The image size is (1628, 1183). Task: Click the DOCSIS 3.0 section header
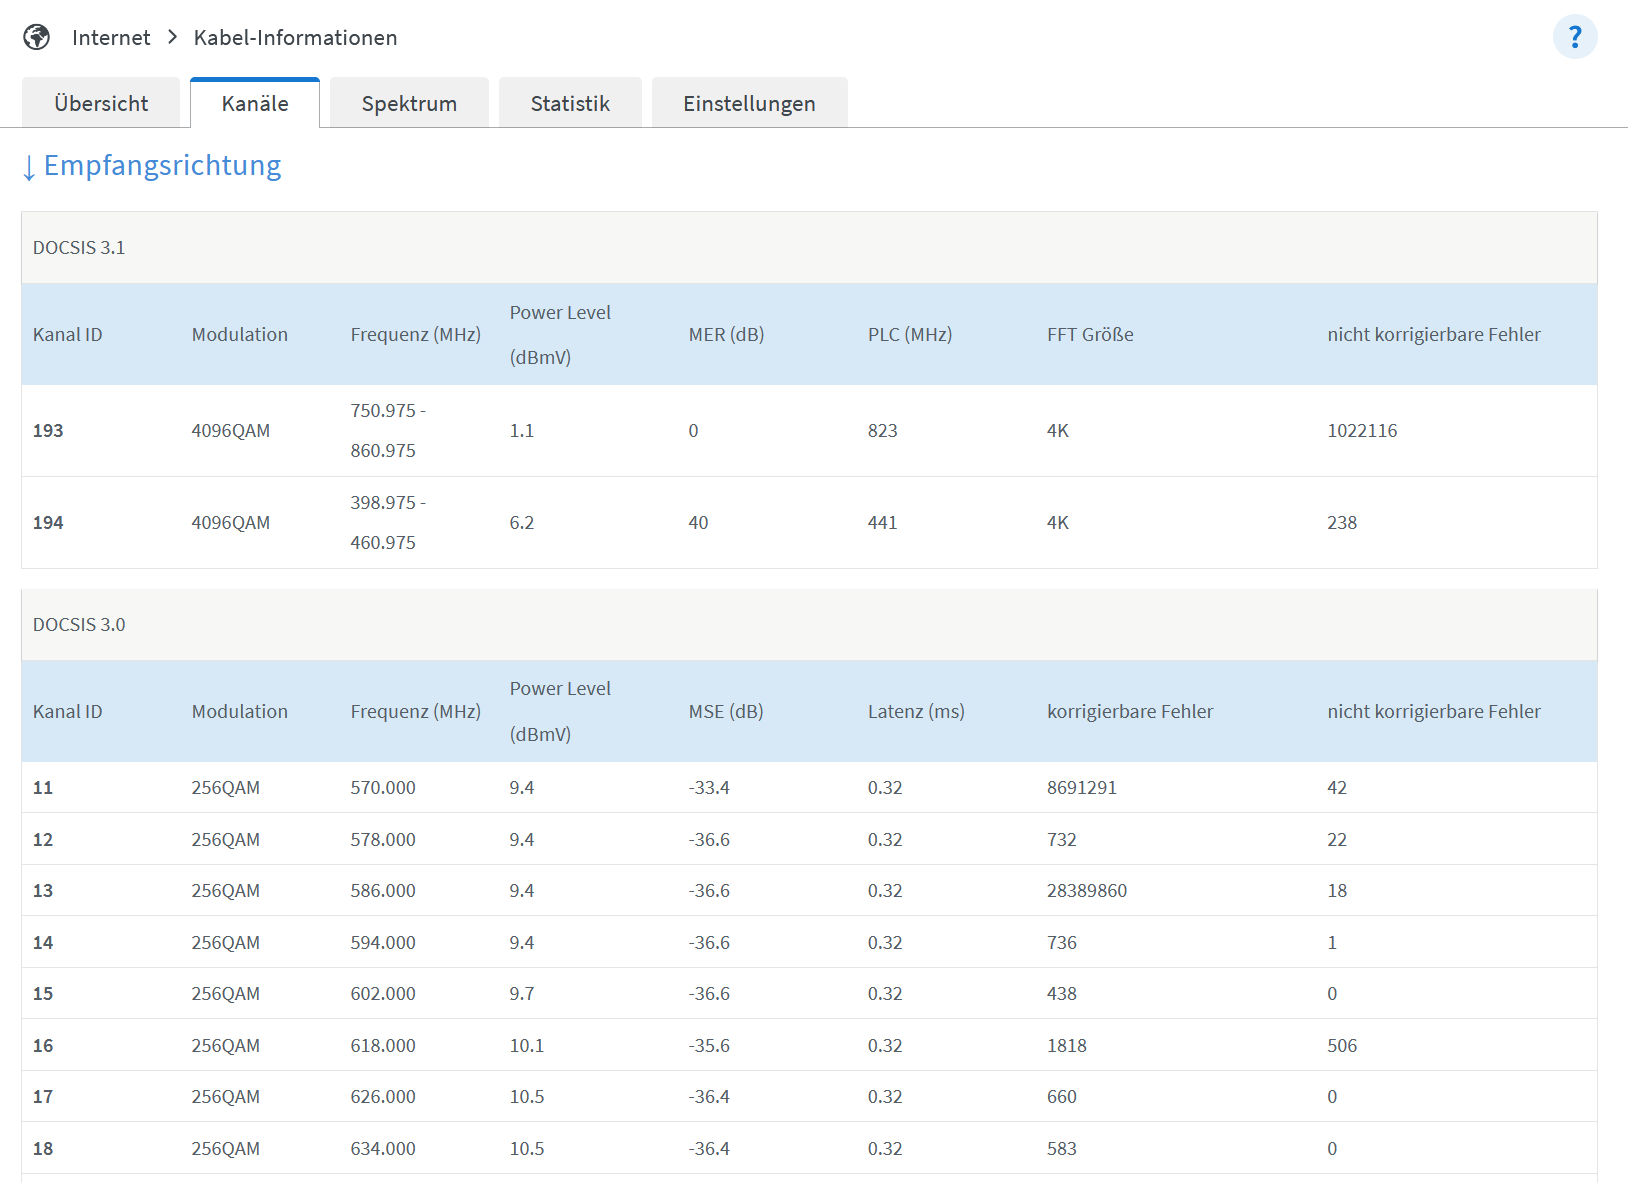click(809, 624)
